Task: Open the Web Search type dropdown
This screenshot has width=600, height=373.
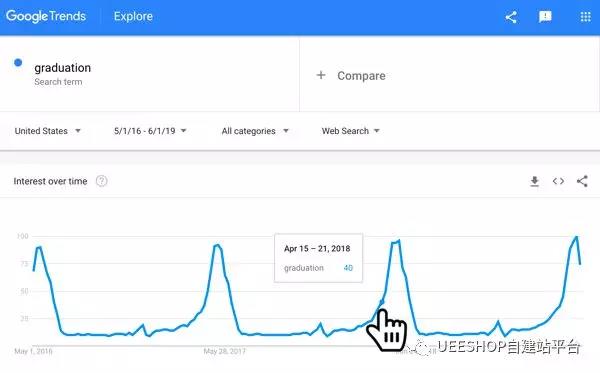Action: click(x=351, y=131)
